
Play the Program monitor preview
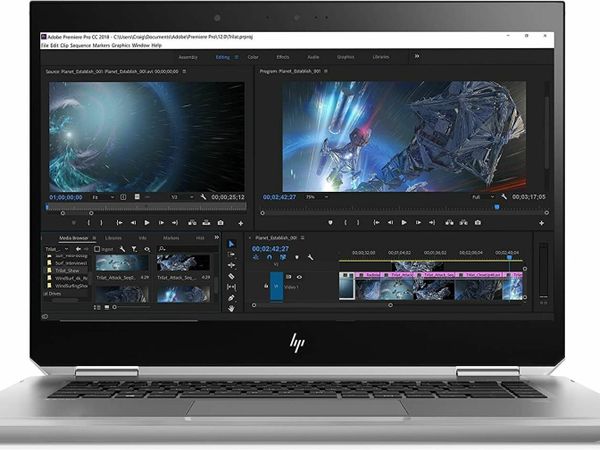tap(403, 222)
